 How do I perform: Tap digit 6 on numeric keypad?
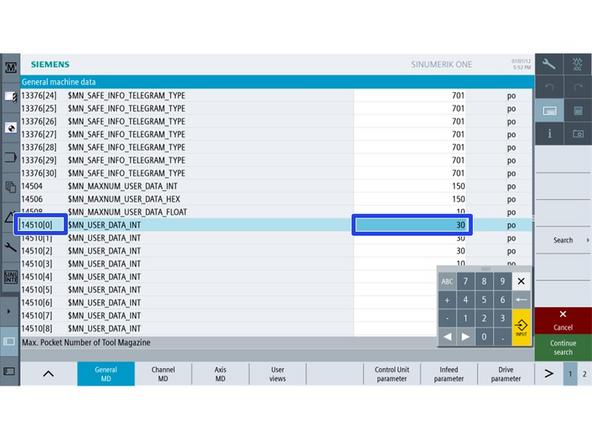[503, 300]
